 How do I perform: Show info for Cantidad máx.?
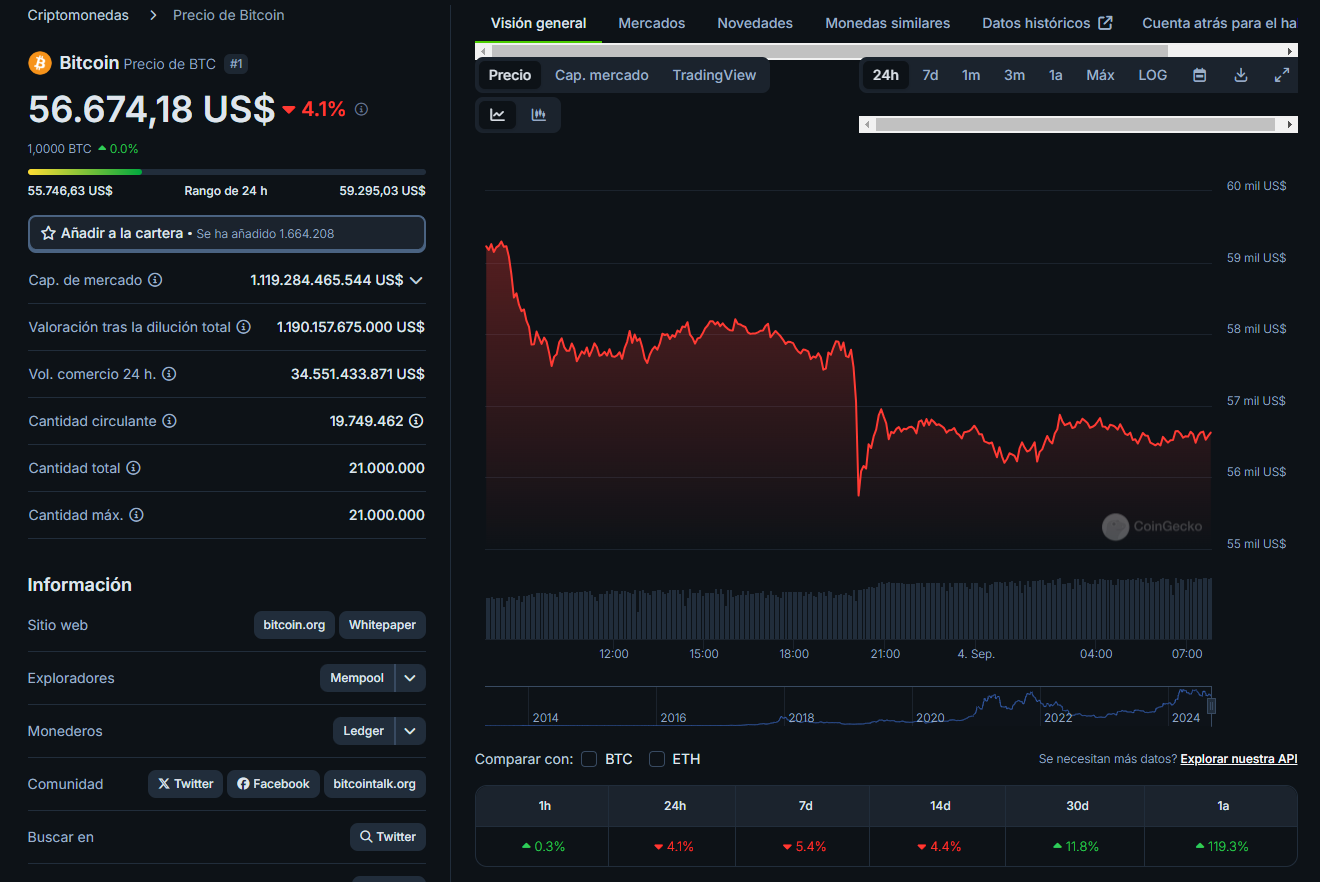[136, 515]
